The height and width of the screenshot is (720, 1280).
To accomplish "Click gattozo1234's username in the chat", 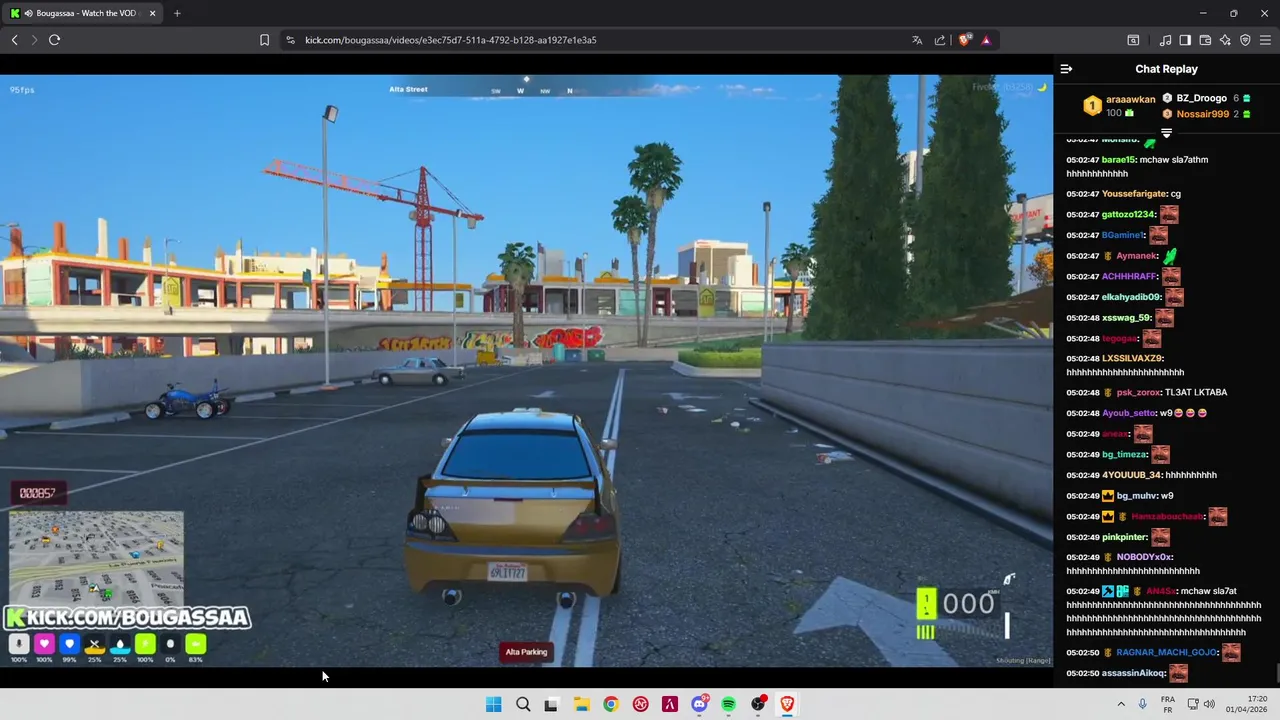I will (1128, 215).
